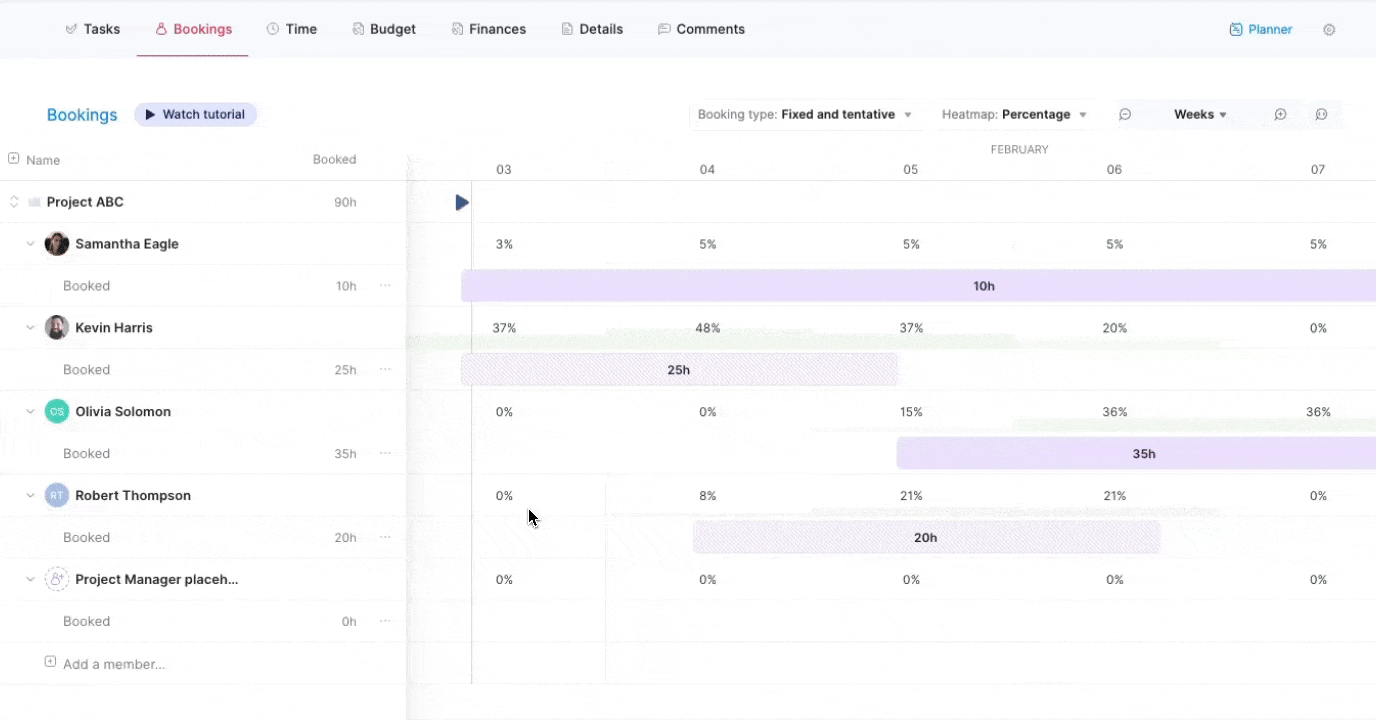Switch to the Budget tab
Image resolution: width=1376 pixels, height=720 pixels.
(383, 30)
